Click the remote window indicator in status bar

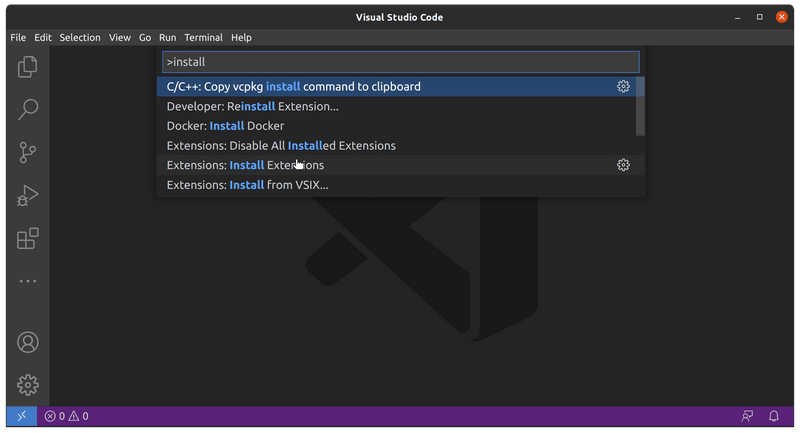(x=21, y=416)
